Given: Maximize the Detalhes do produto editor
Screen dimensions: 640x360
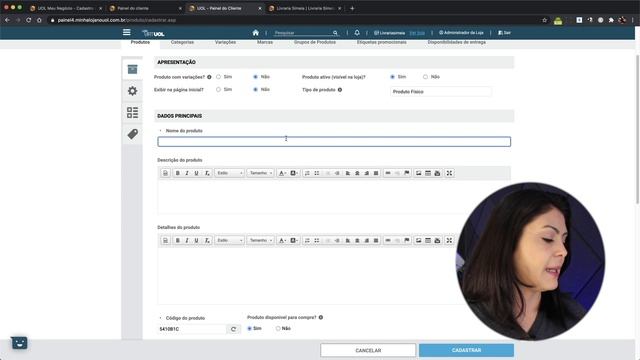Looking at the screenshot, I should coord(449,240).
